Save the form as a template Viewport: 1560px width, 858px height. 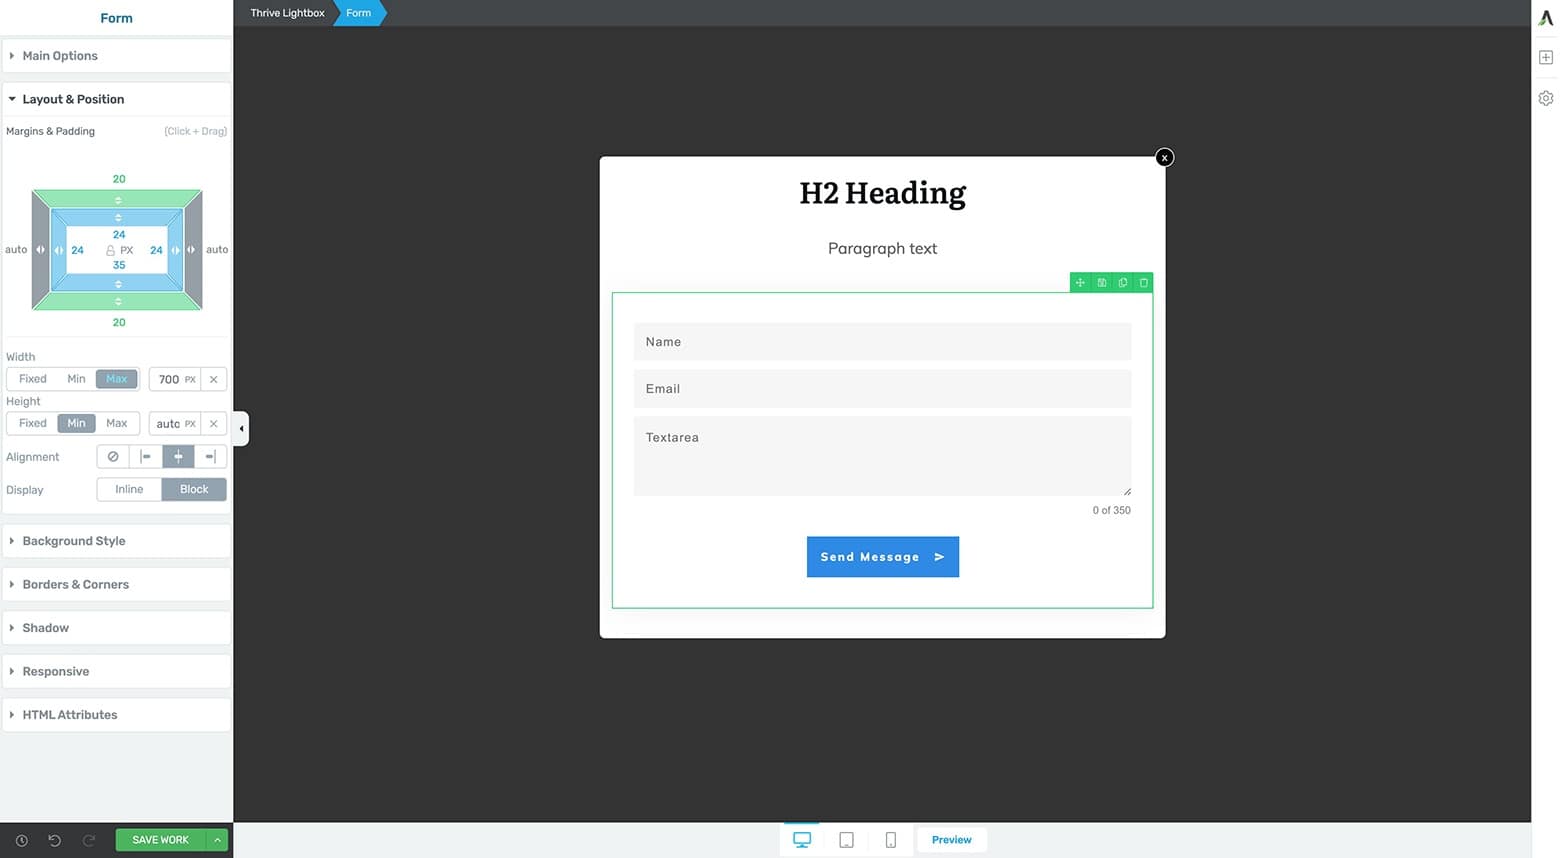point(1101,283)
